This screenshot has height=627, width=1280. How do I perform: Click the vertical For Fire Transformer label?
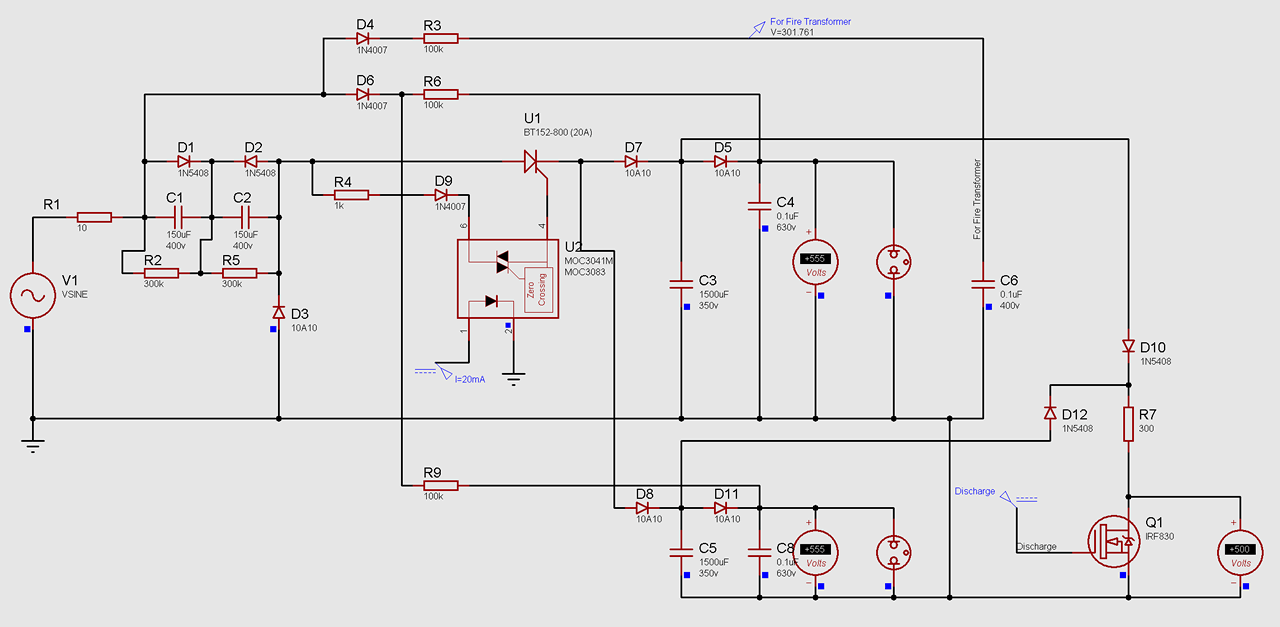(977, 199)
